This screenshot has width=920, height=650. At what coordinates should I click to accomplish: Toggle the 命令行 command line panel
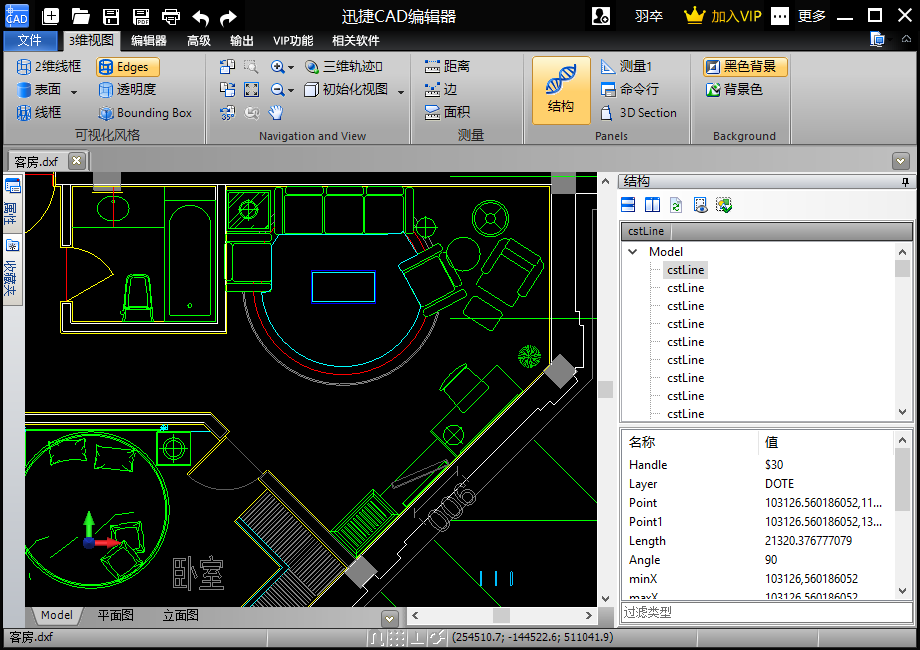click(630, 89)
